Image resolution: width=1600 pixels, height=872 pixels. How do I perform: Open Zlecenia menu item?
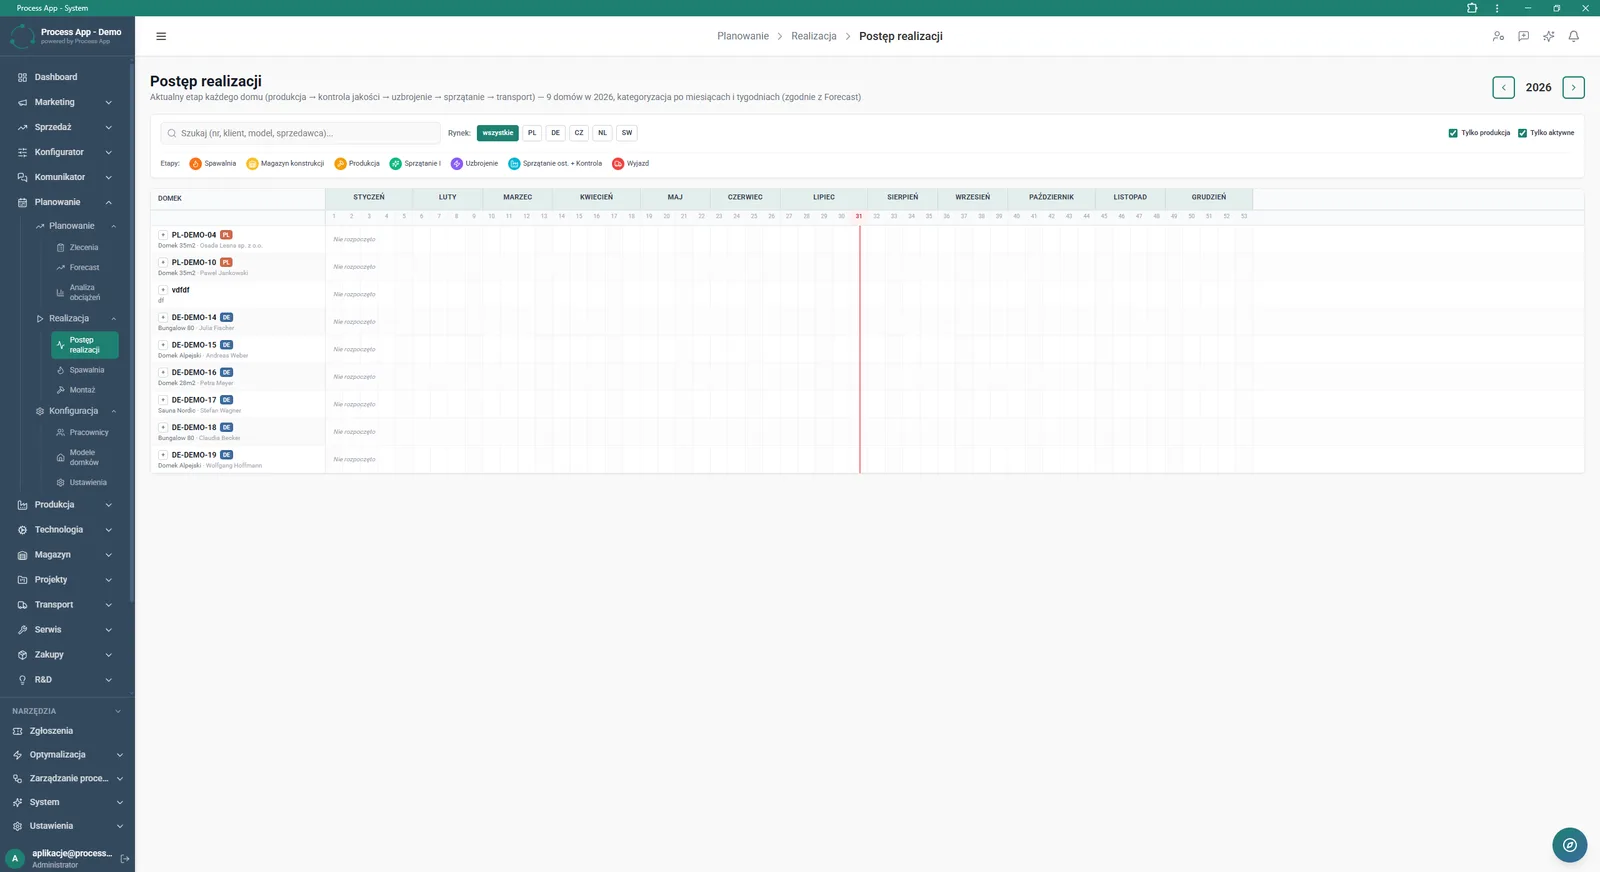click(x=84, y=247)
